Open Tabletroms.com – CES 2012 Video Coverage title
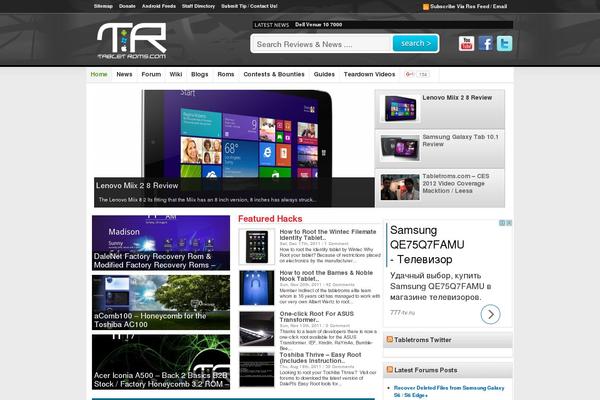 [456, 183]
